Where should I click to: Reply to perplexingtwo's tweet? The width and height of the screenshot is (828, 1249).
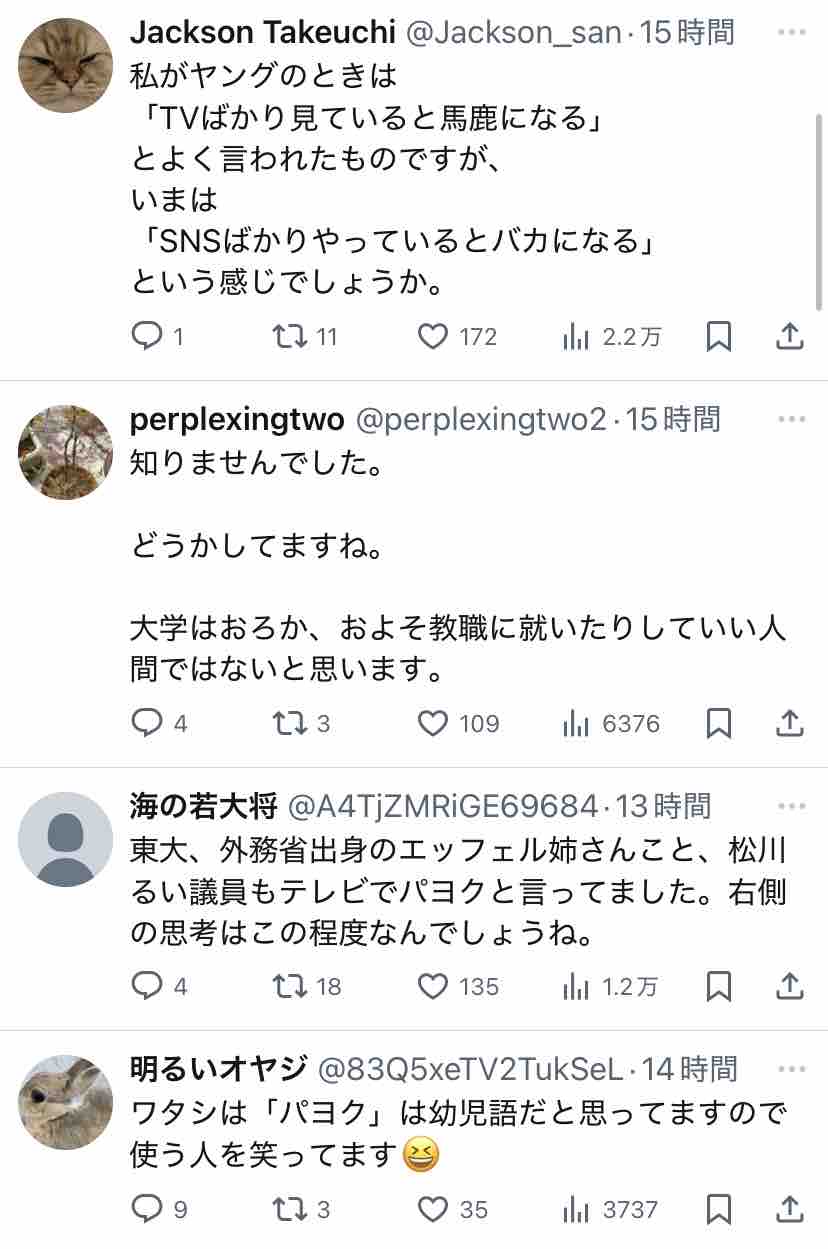(147, 723)
